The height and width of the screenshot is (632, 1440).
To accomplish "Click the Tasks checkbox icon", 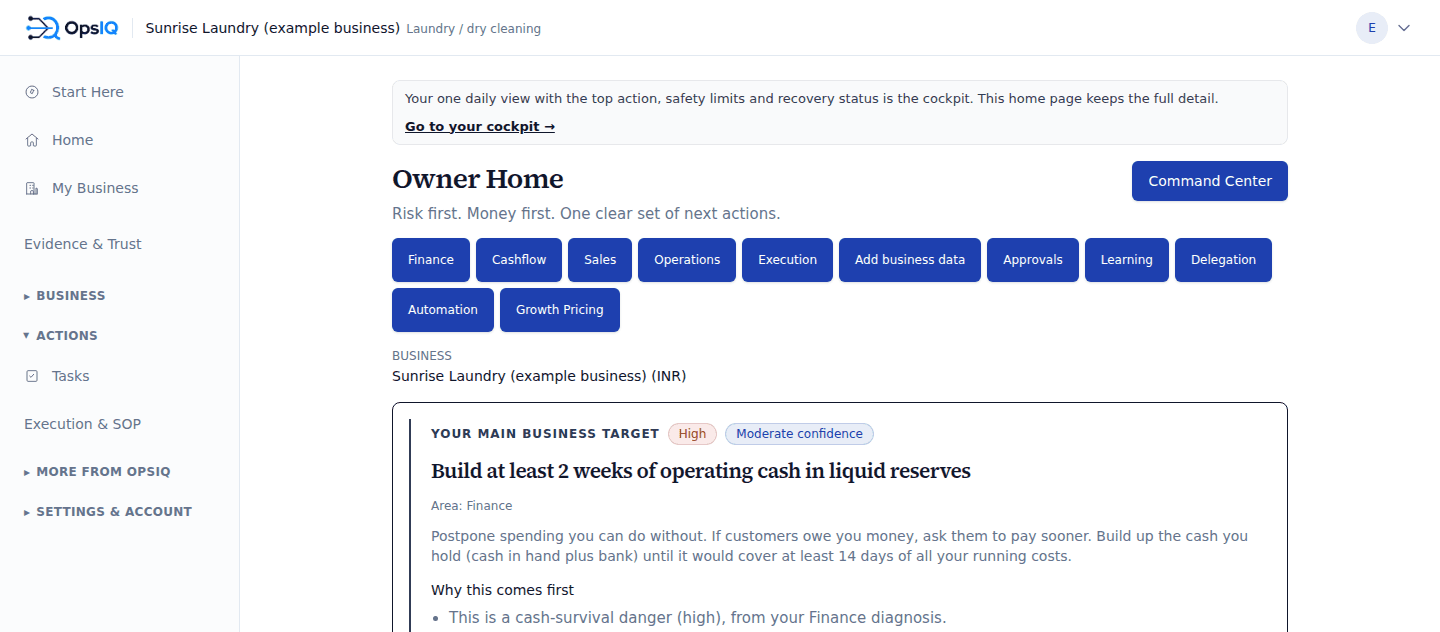I will (32, 376).
